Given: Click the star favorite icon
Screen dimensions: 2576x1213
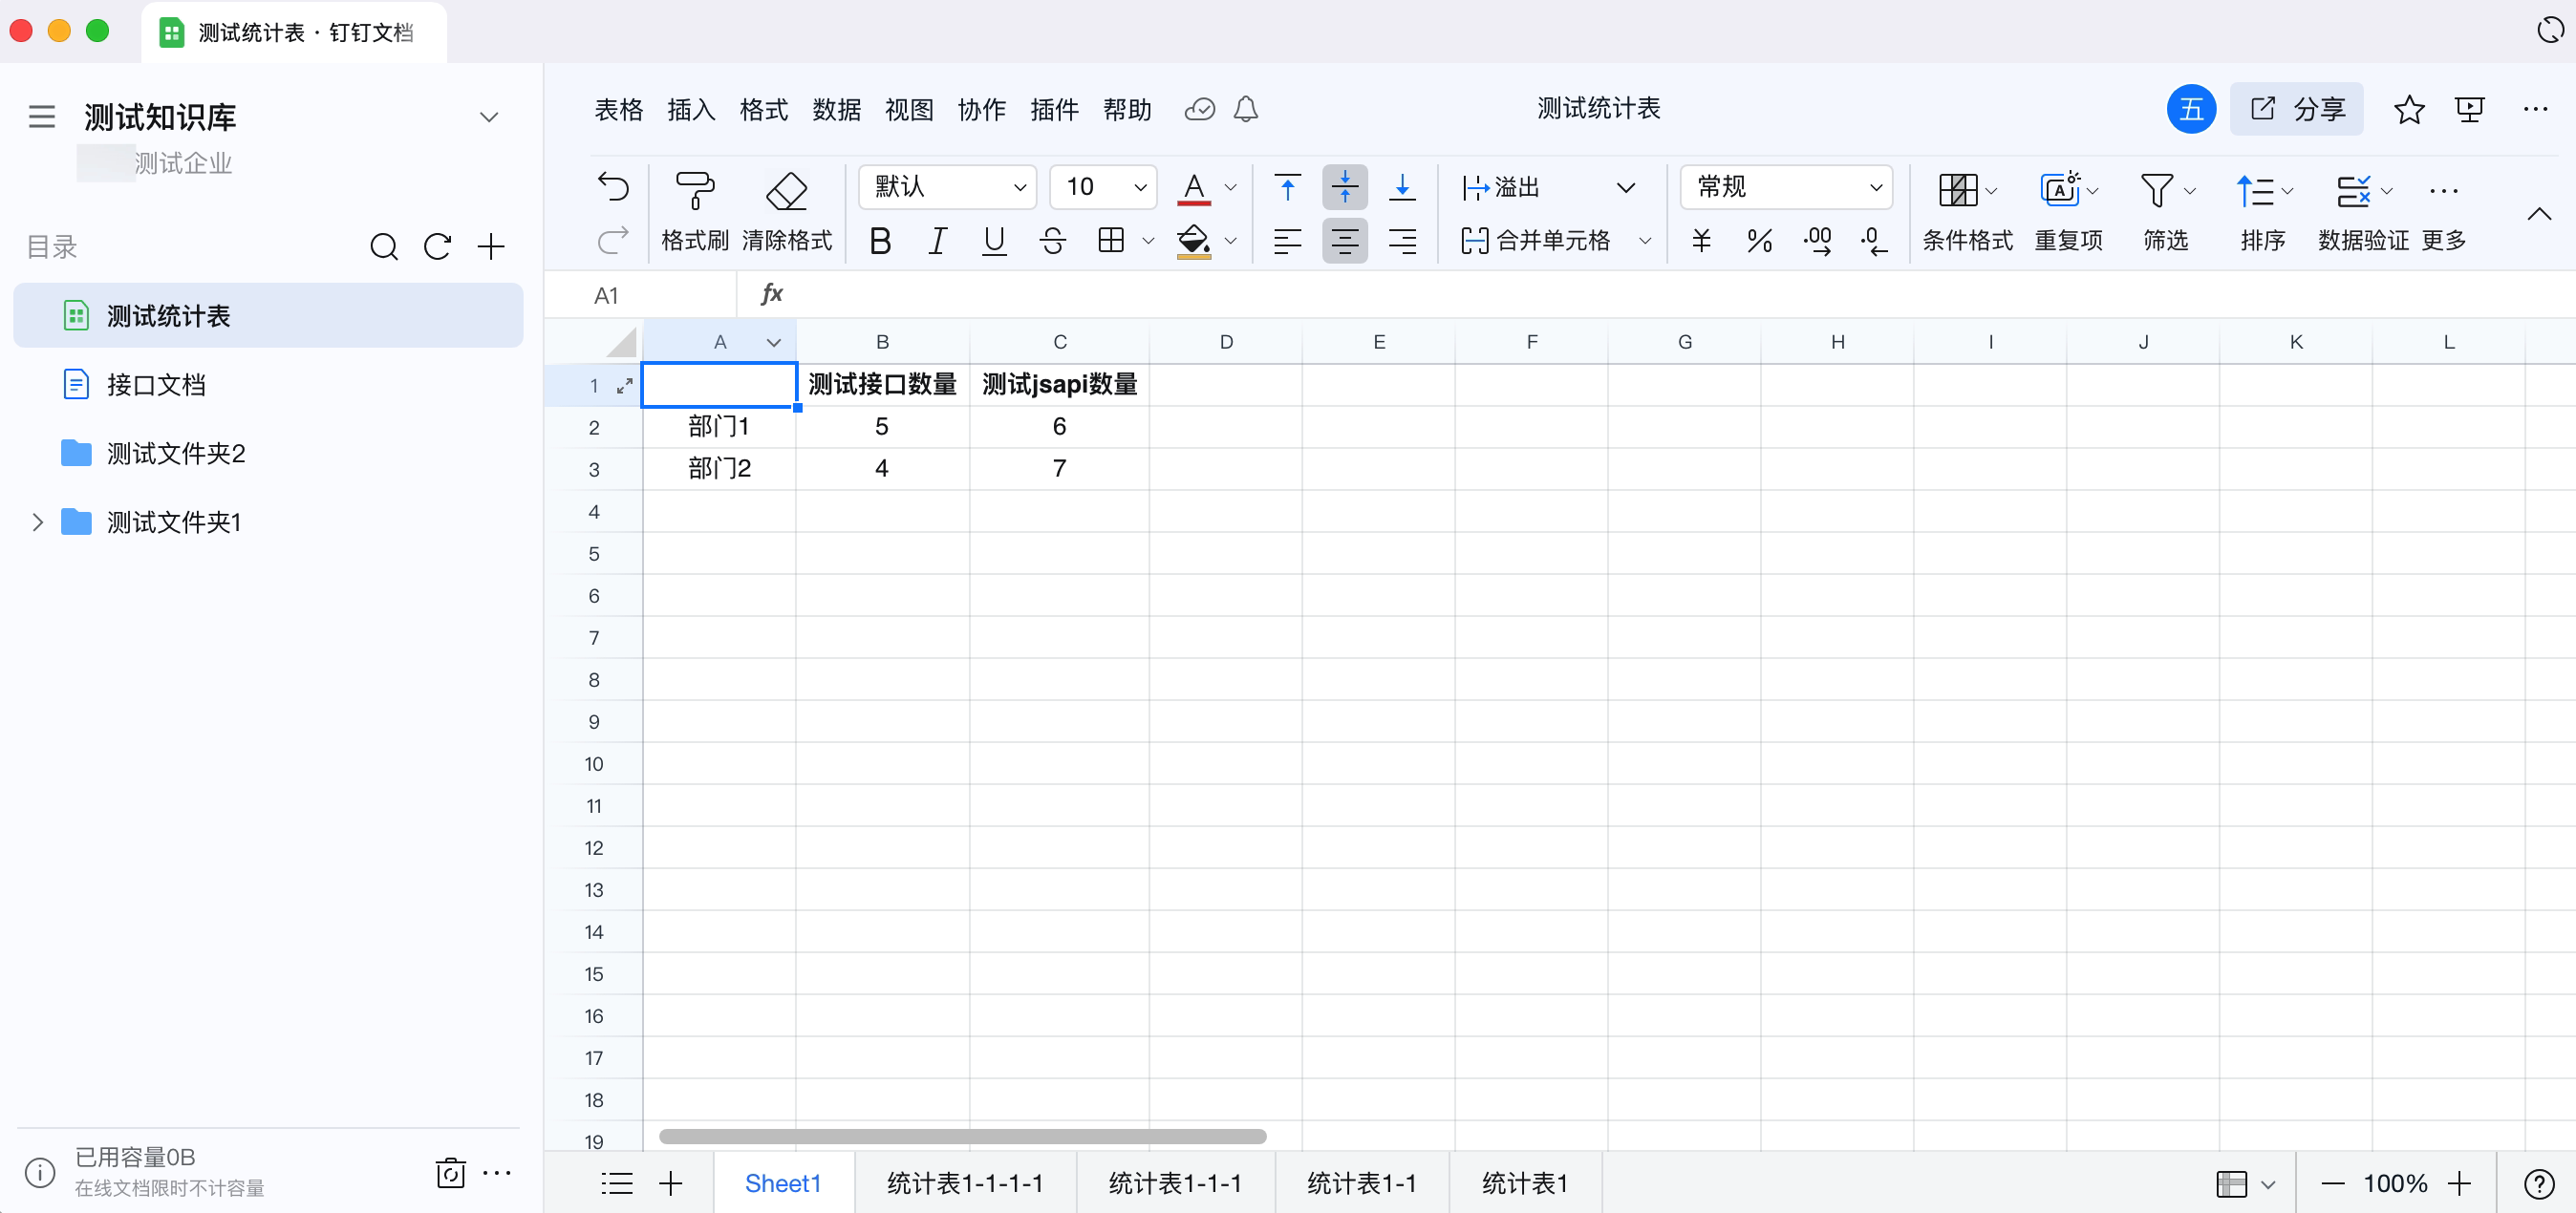Looking at the screenshot, I should coord(2408,109).
